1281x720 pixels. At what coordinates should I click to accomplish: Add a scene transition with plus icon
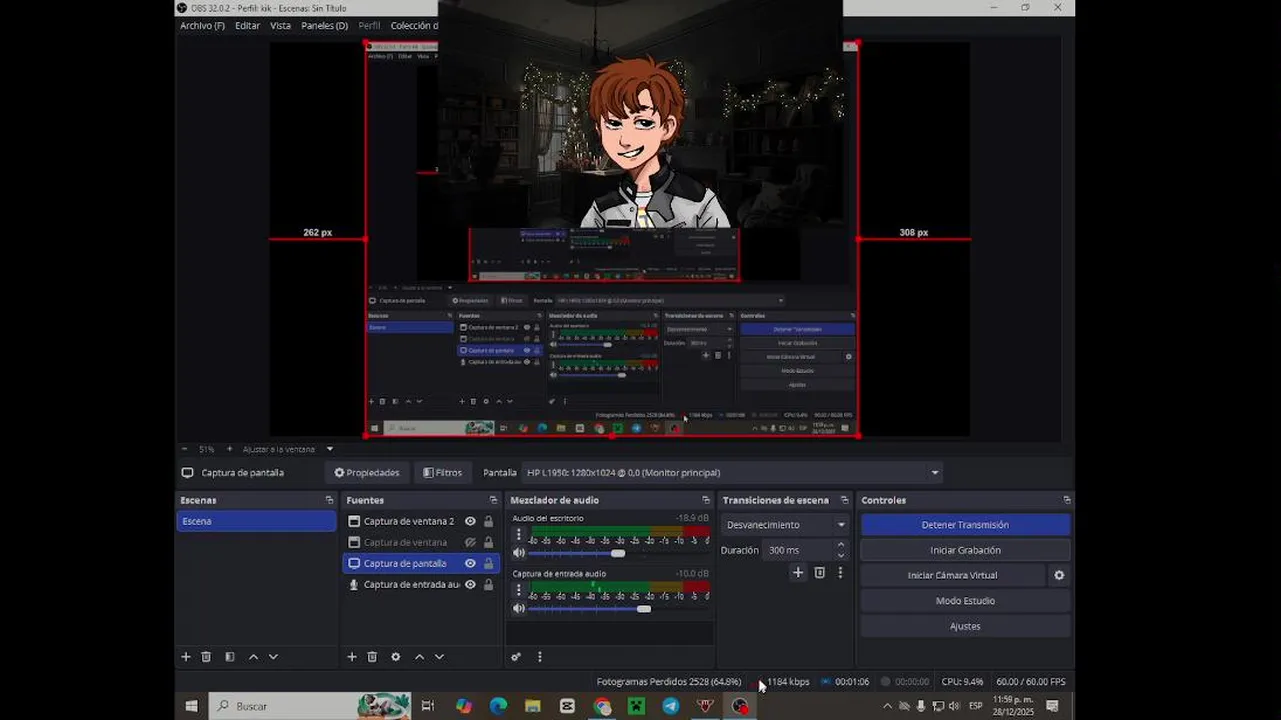tap(798, 573)
